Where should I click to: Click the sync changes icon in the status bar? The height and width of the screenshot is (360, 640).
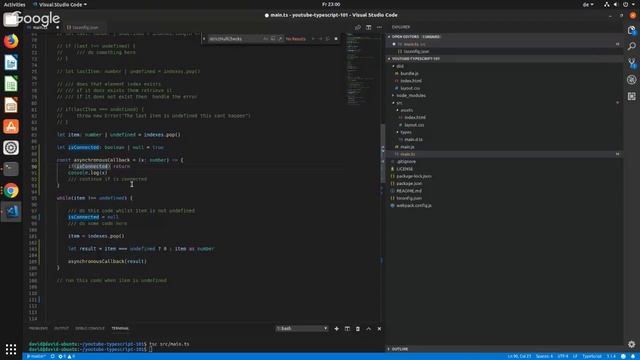coord(53,356)
